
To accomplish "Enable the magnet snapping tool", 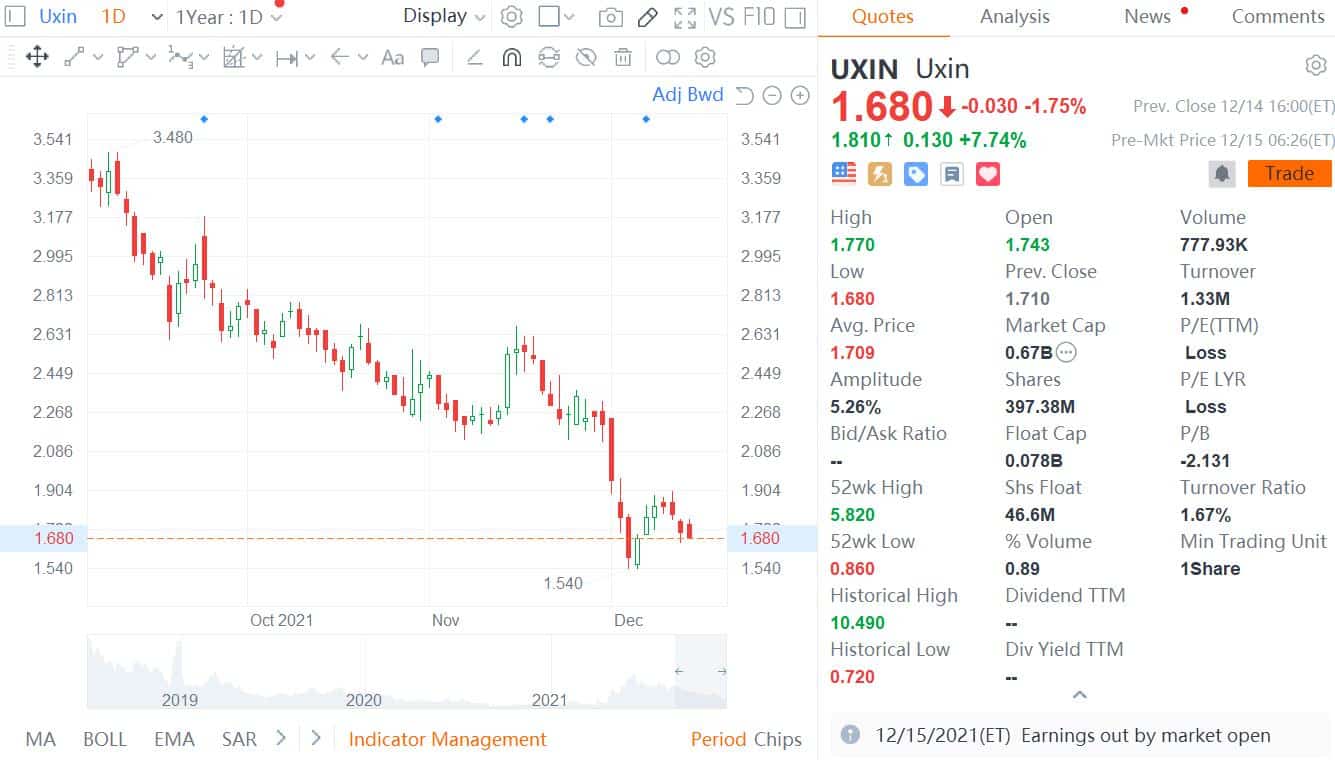I will 512,57.
